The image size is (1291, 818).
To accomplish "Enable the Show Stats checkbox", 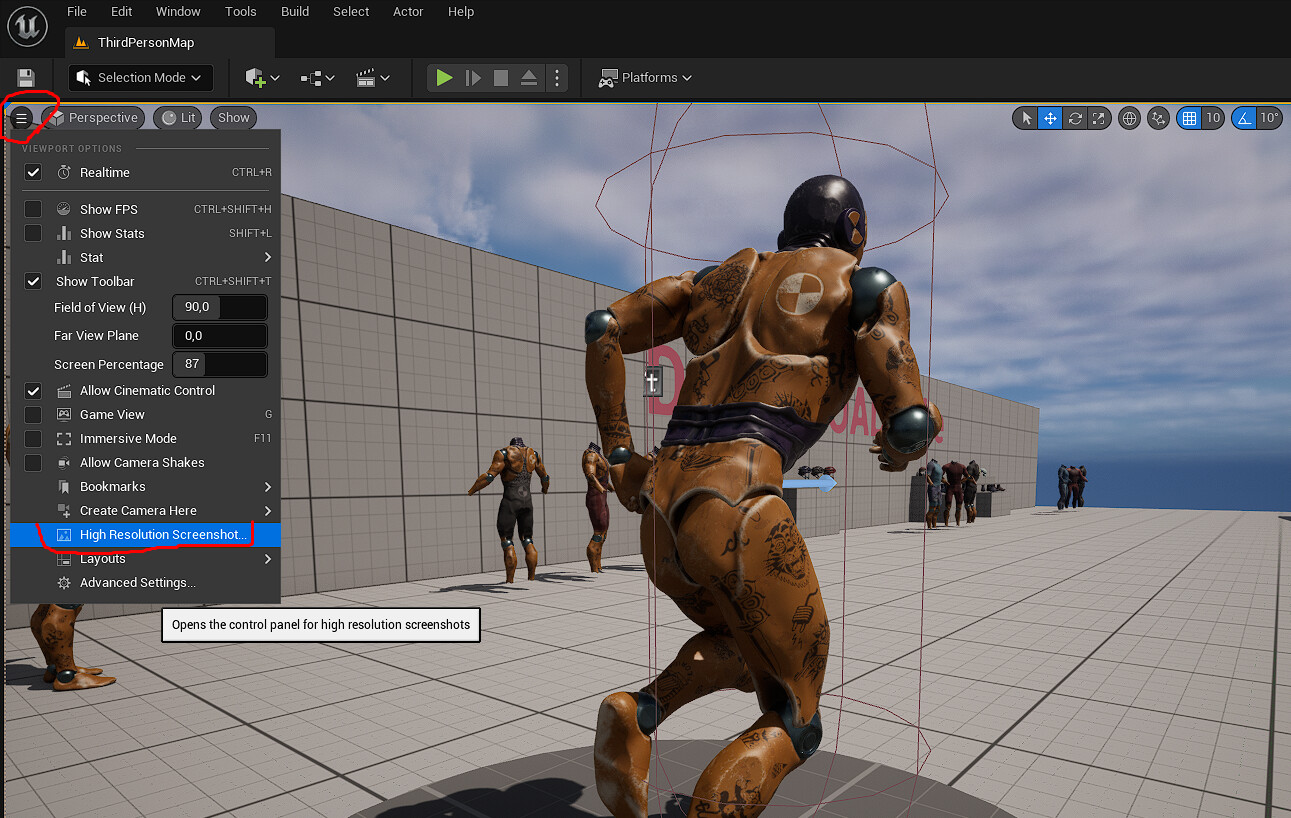I will tap(33, 233).
